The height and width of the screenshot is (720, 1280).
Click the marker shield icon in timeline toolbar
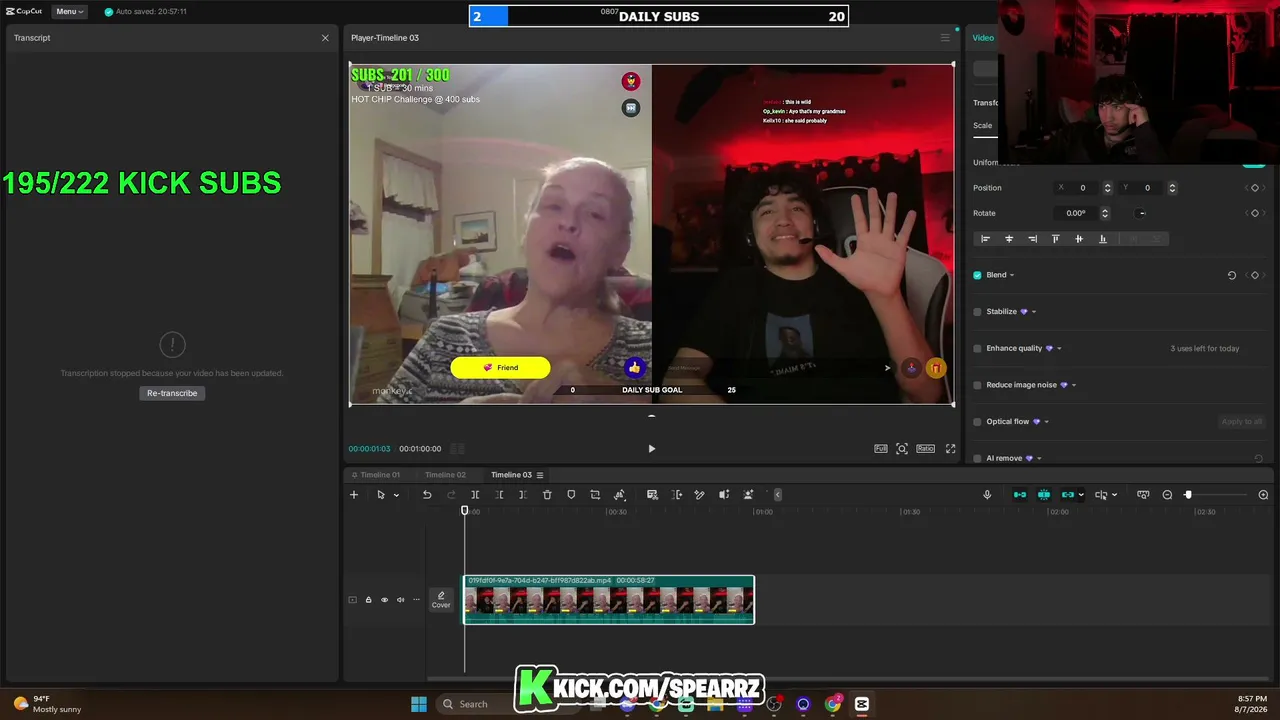(571, 495)
